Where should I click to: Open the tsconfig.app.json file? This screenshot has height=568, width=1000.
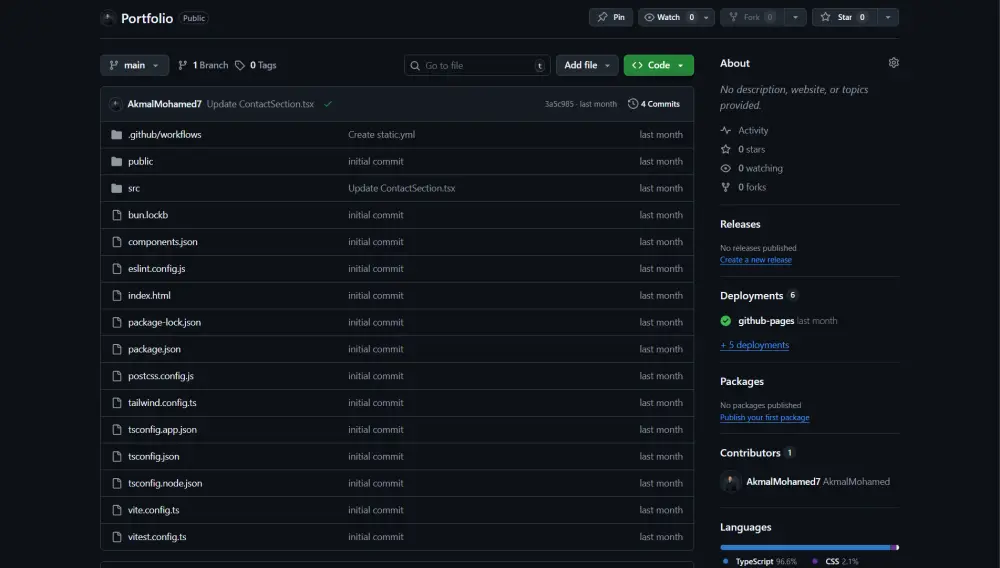[x=162, y=430]
